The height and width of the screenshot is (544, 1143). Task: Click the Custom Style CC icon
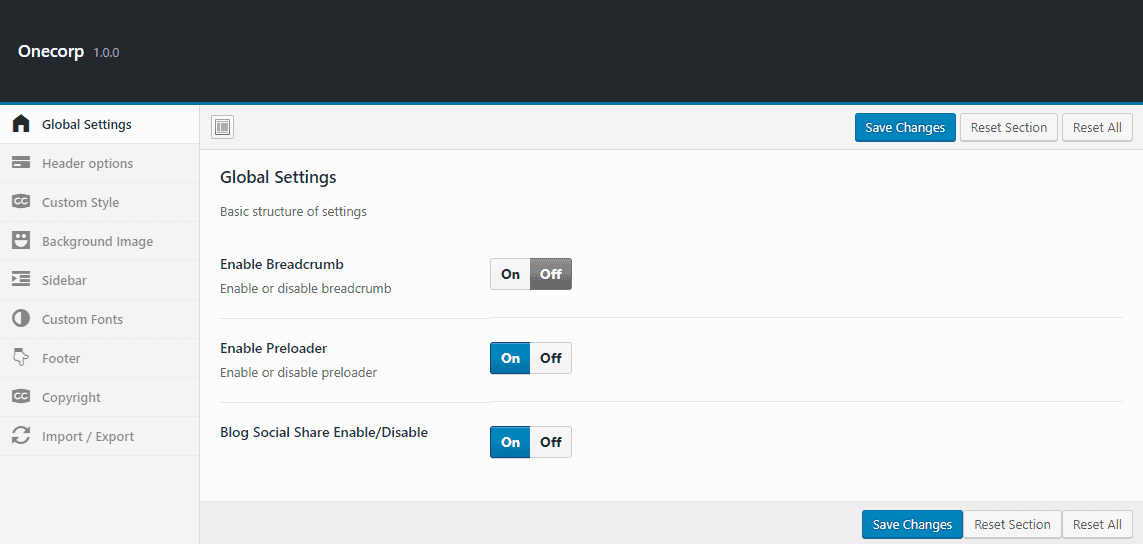tap(21, 202)
